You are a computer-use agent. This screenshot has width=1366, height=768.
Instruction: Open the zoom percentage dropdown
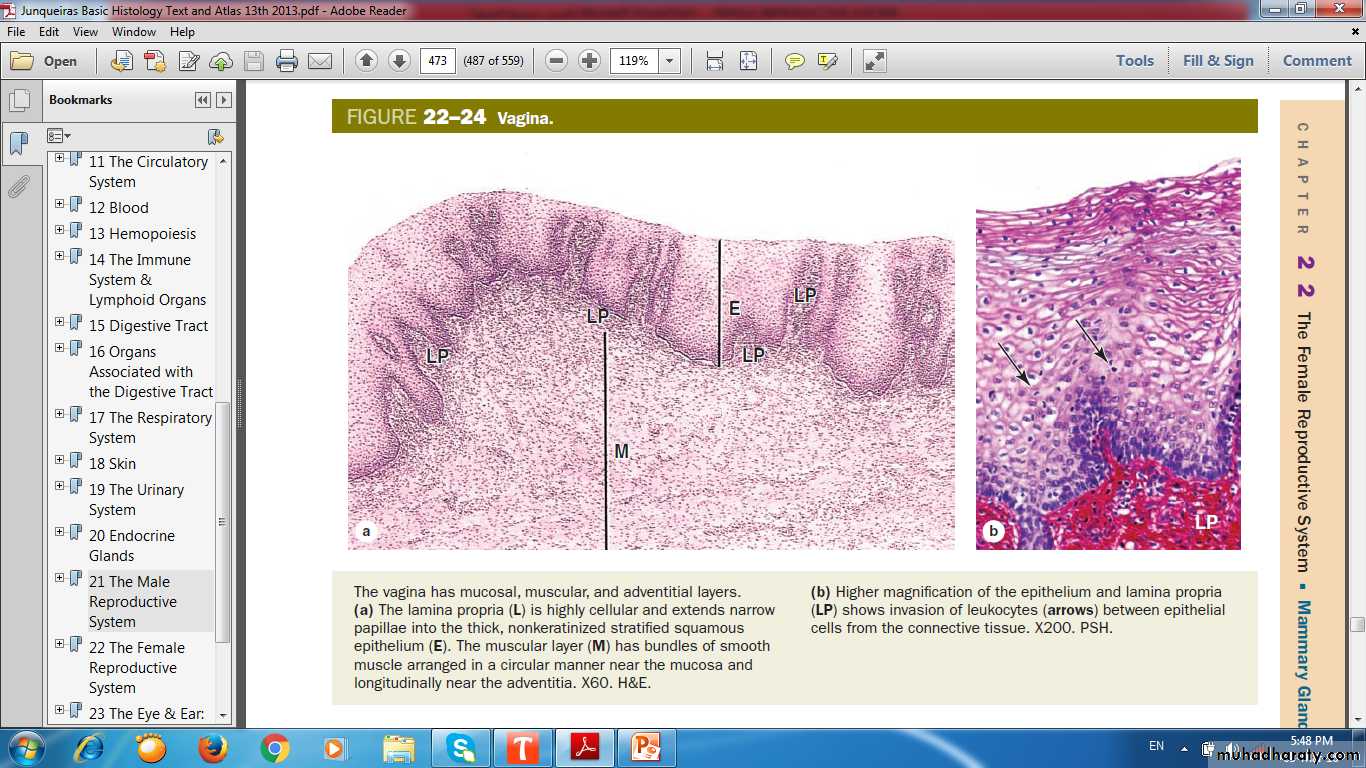tap(669, 61)
